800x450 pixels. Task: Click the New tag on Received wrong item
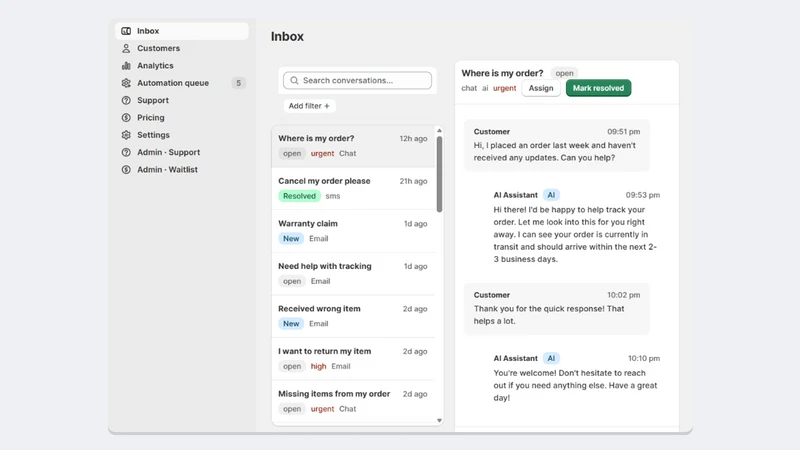(x=291, y=324)
